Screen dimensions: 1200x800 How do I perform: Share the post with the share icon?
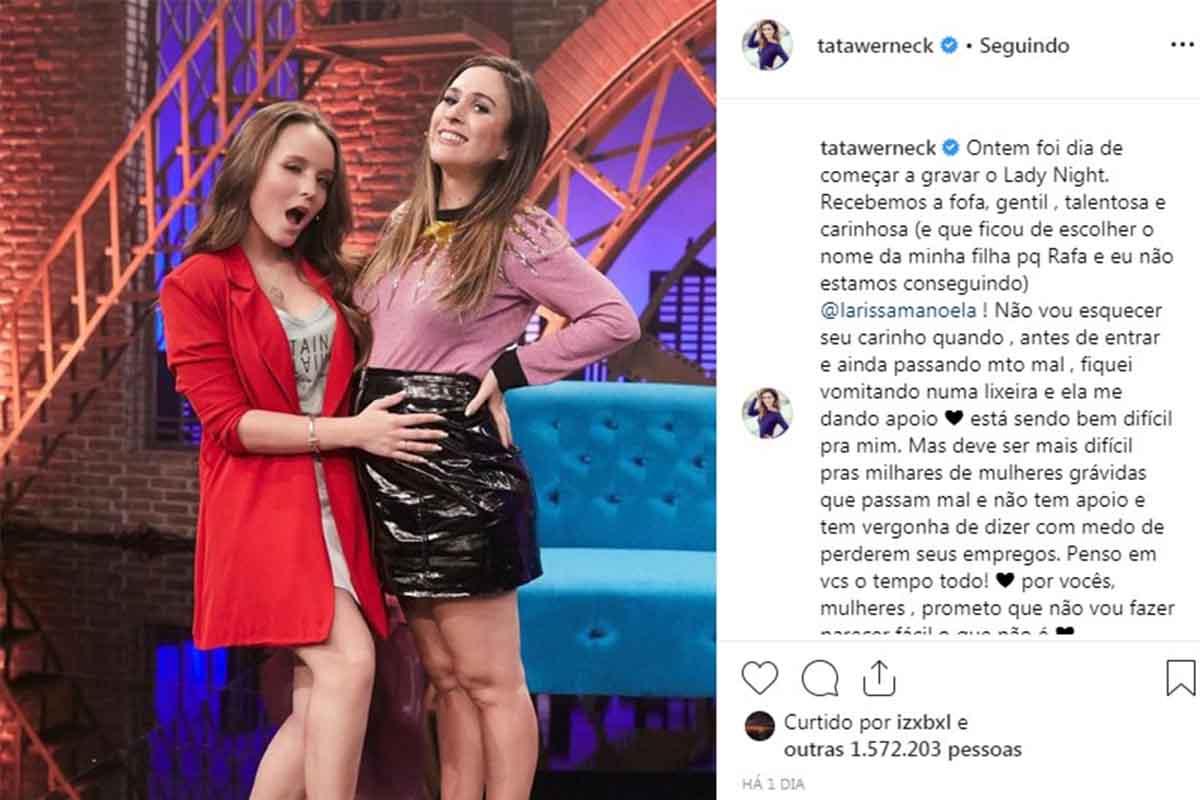point(877,676)
